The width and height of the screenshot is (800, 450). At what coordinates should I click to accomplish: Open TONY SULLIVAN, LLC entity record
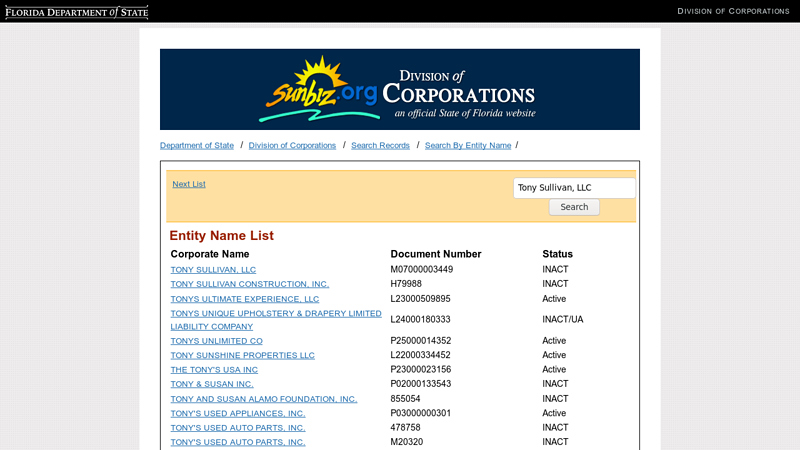[x=213, y=269]
